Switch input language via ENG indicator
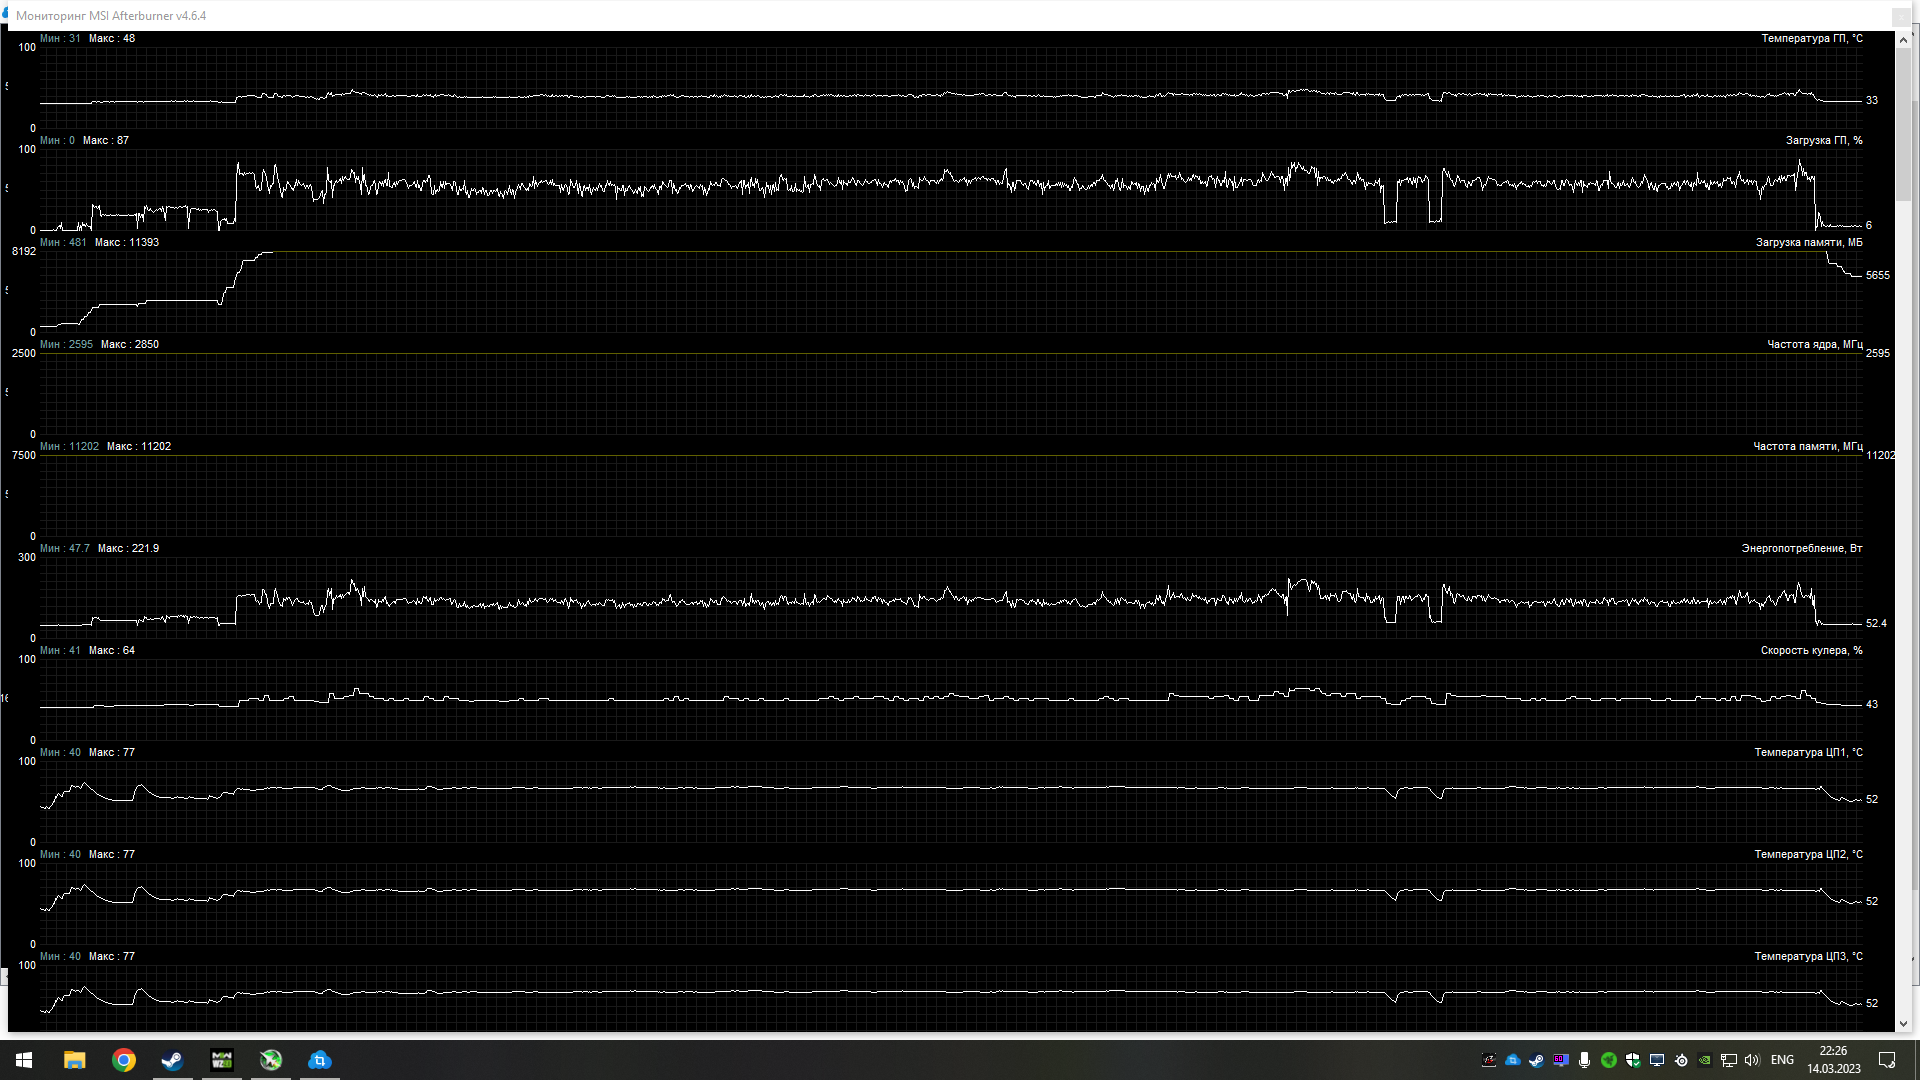This screenshot has height=1080, width=1920. [x=1782, y=1060]
